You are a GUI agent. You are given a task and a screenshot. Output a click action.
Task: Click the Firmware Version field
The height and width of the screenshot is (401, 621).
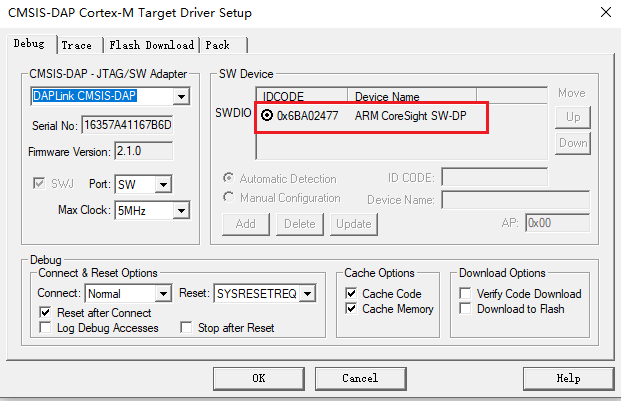point(144,151)
